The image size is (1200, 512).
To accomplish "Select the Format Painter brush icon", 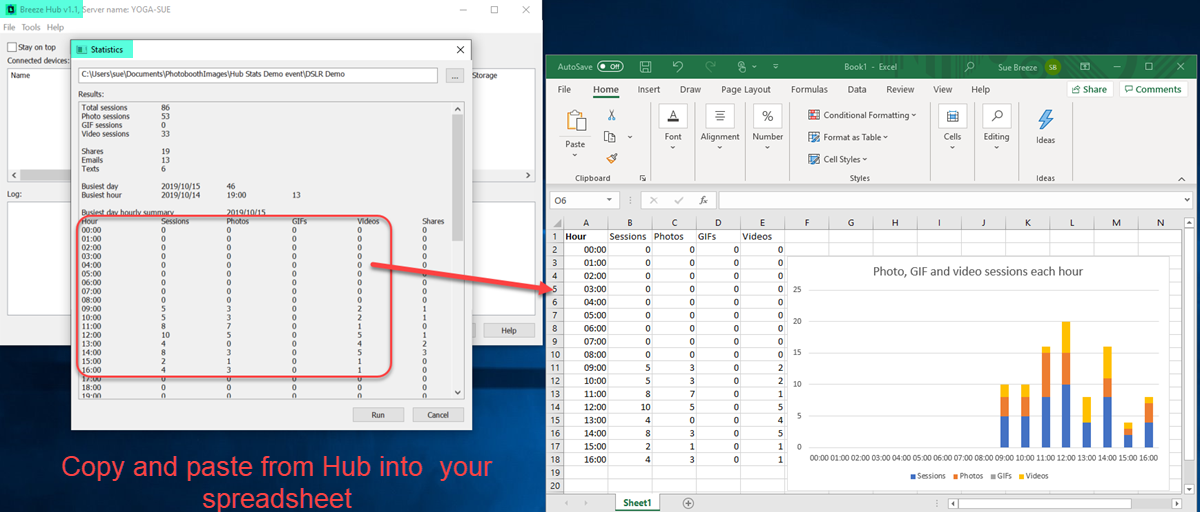I will pos(611,157).
